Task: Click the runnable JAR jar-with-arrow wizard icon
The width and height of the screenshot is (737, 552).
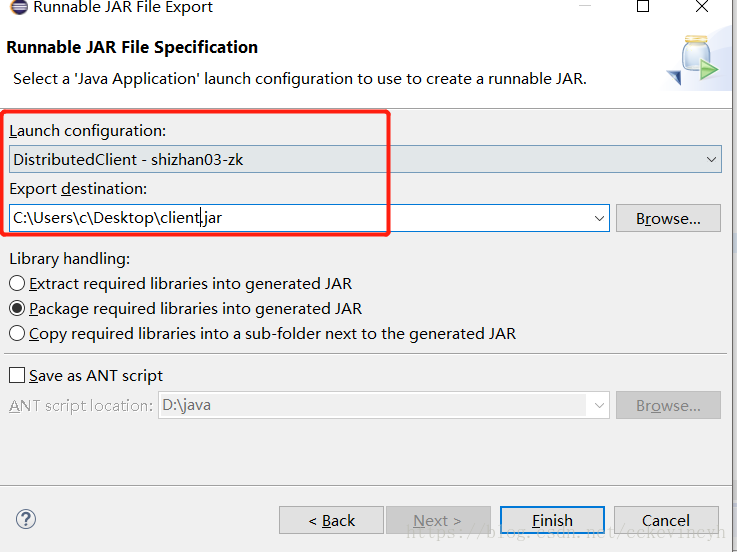Action: coord(693,61)
